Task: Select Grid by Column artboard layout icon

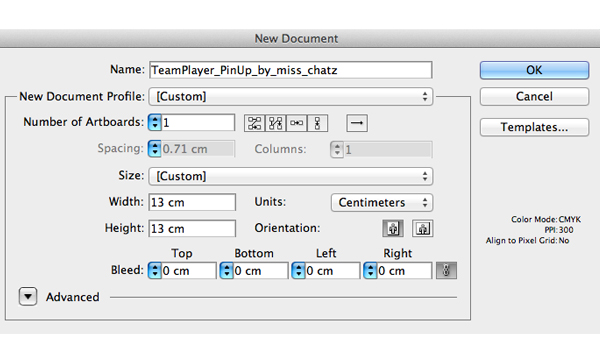Action: coord(276,123)
